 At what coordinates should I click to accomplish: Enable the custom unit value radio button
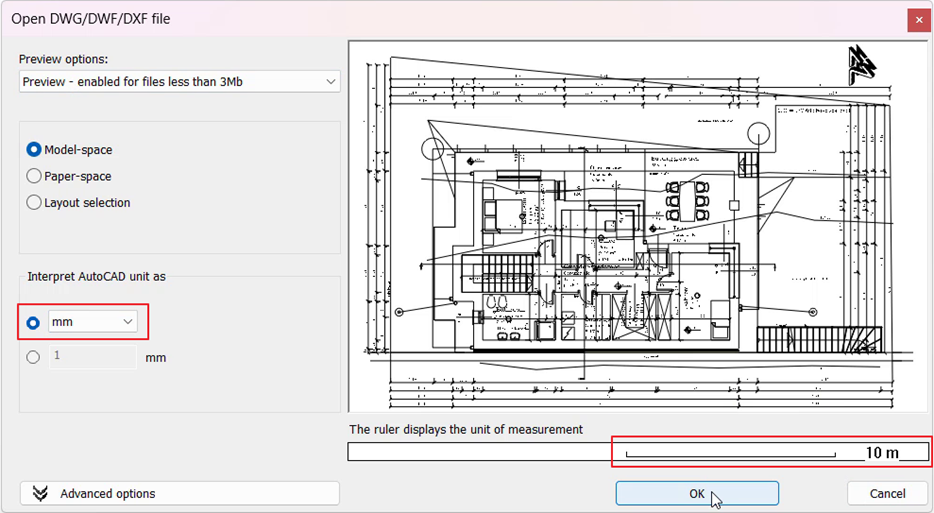[x=34, y=357]
